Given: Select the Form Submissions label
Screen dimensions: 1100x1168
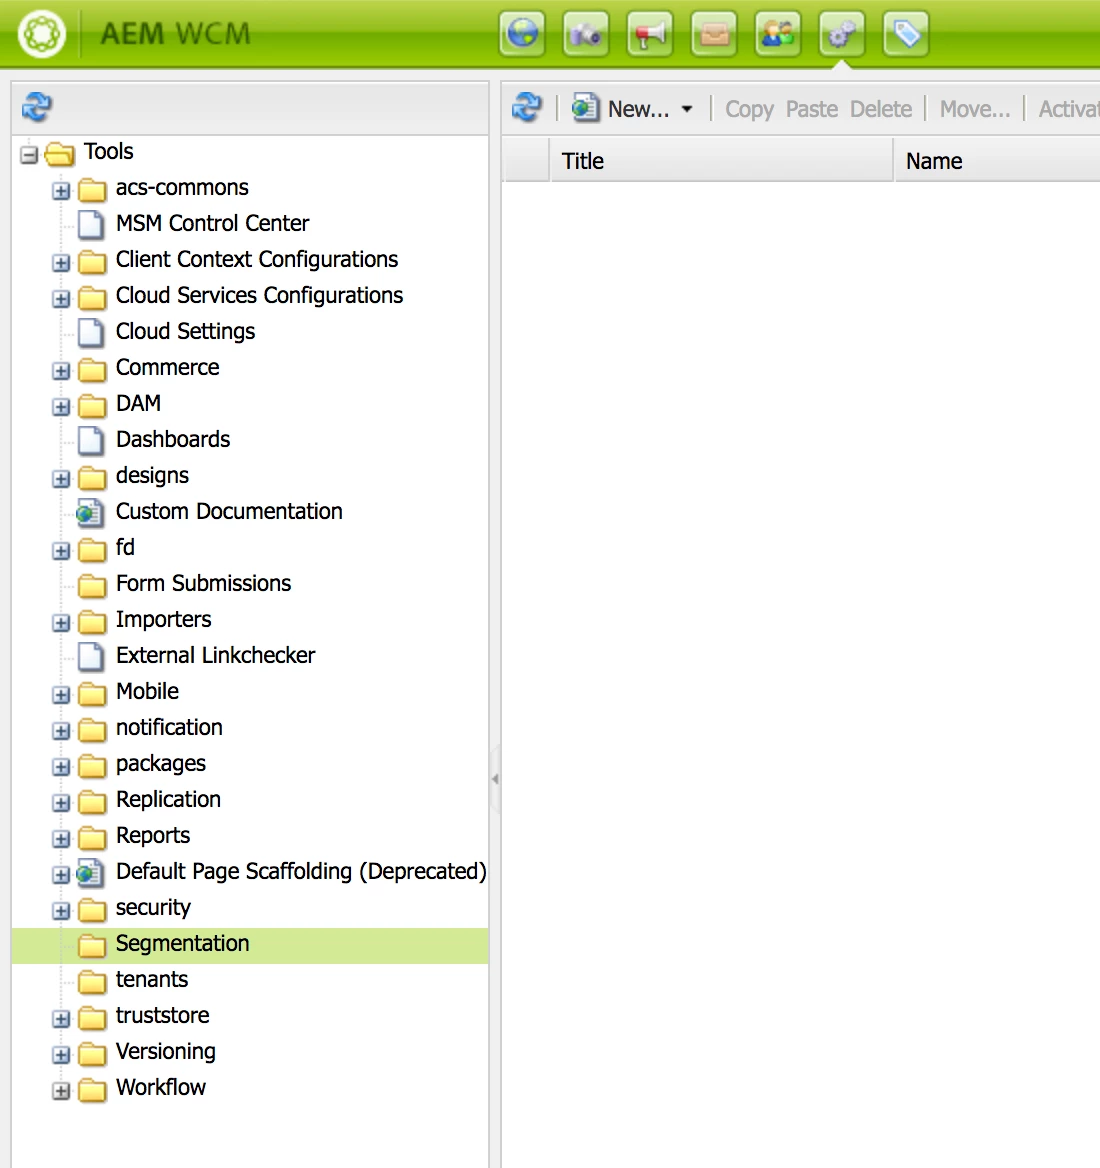Looking at the screenshot, I should [x=203, y=583].
